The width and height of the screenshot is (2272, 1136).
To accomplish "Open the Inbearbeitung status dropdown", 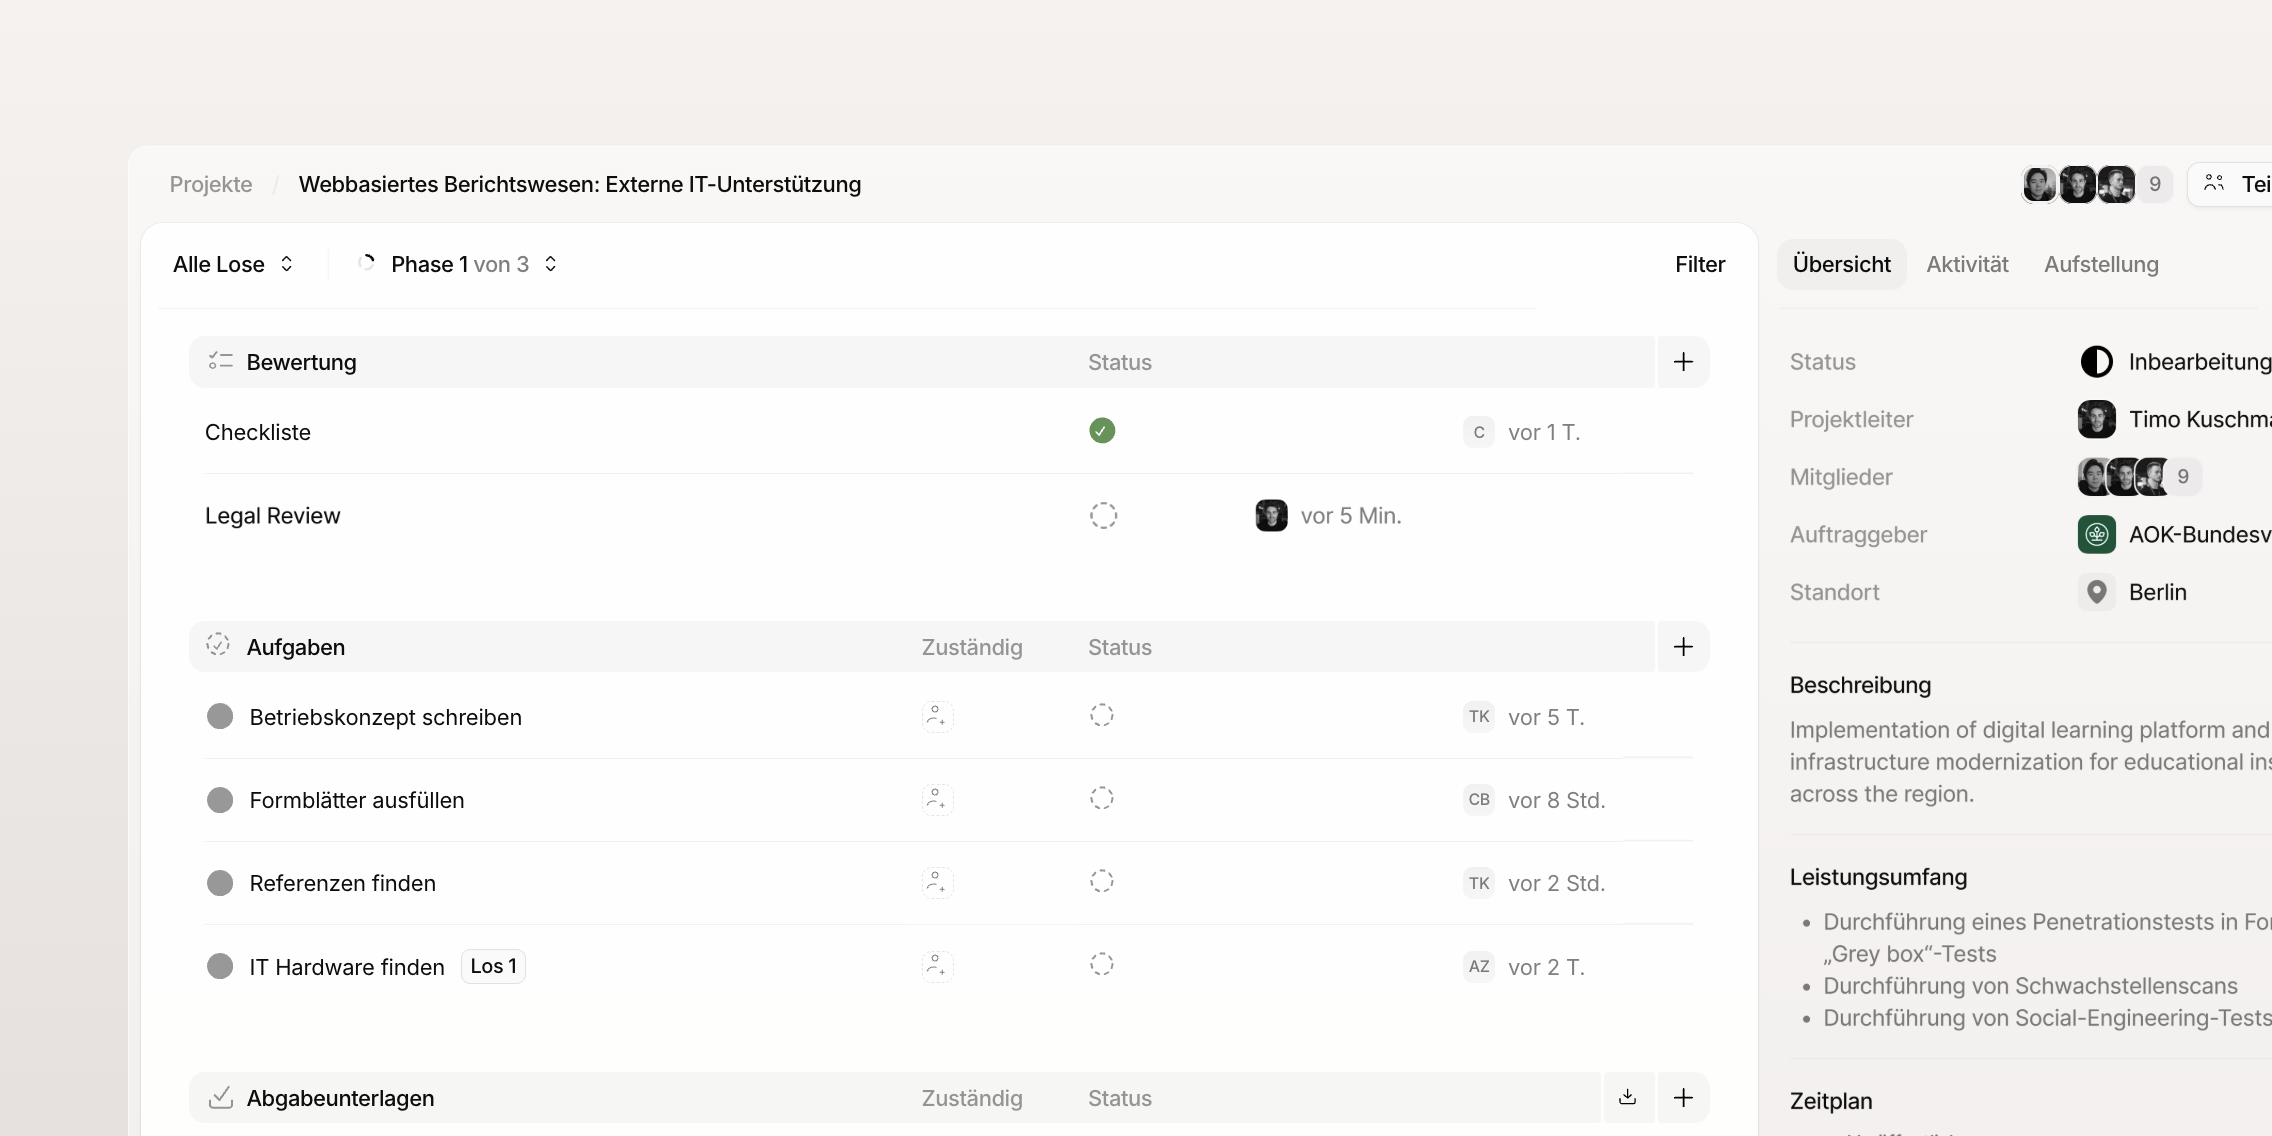I will point(2175,362).
